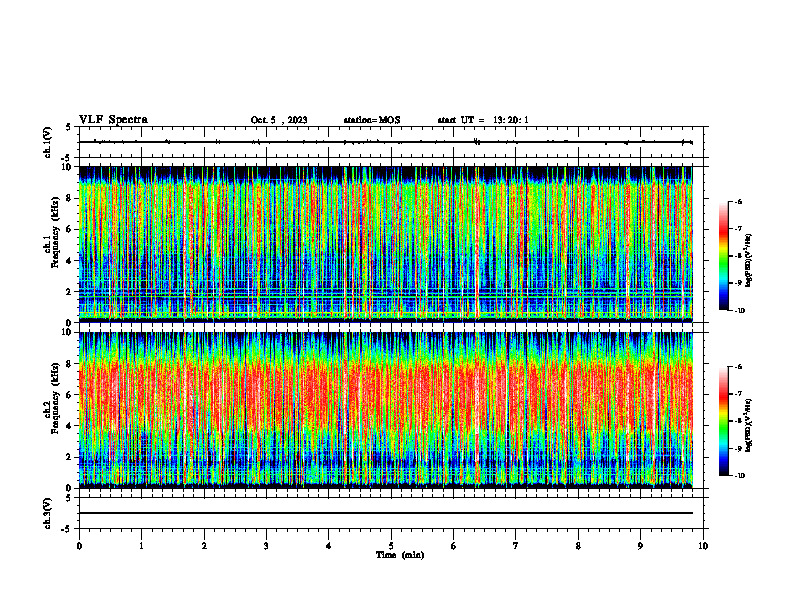Click the "-10" tick on ch.1 colorbar

739,311
